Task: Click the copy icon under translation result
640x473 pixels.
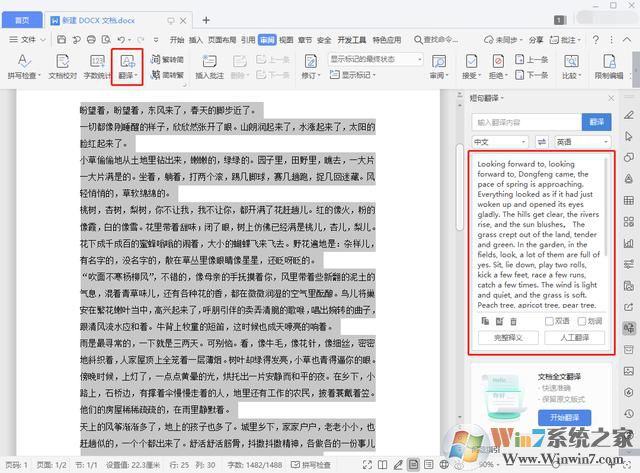Action: coord(484,321)
